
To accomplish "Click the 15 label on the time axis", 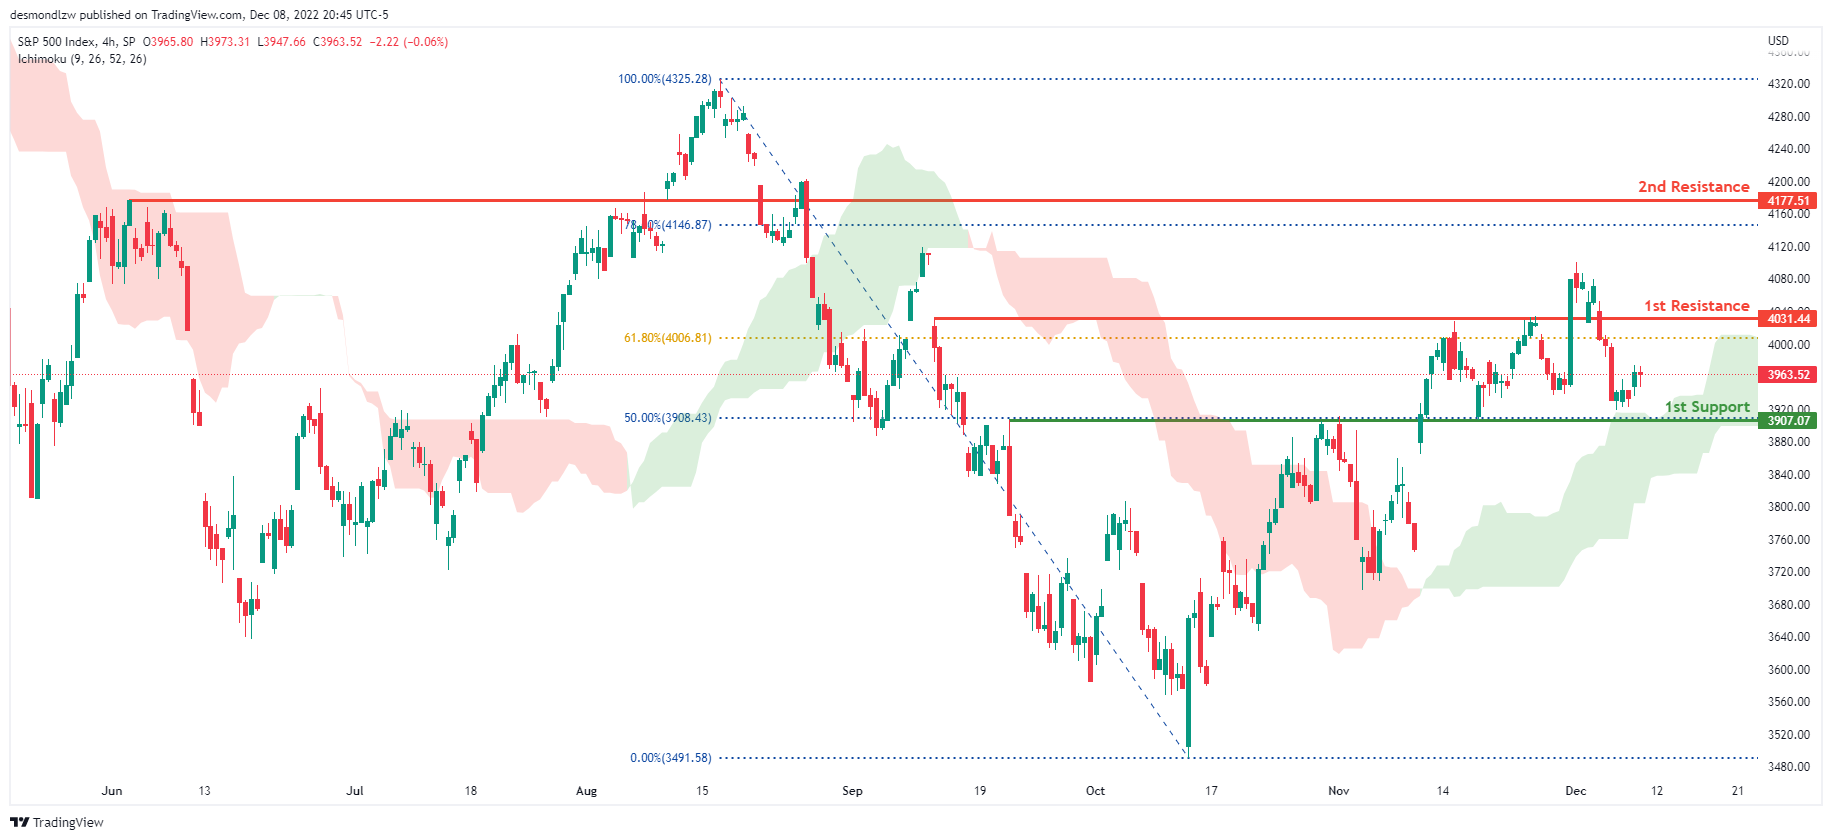I will [x=702, y=791].
